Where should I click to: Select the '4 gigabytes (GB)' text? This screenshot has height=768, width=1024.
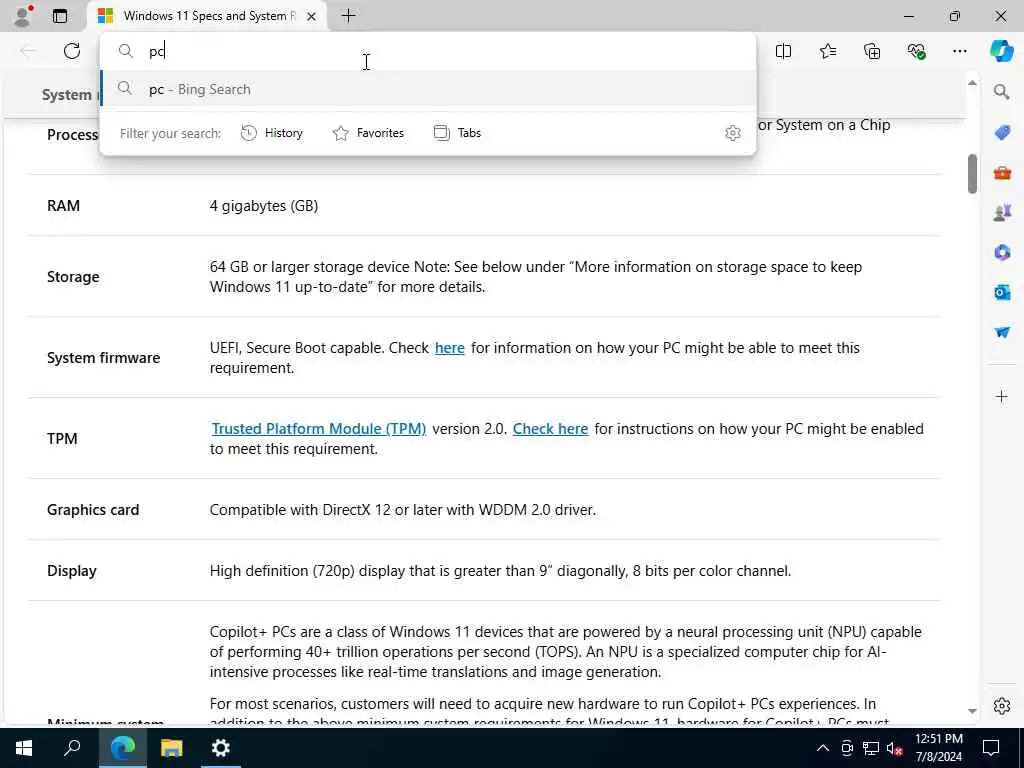pyautogui.click(x=264, y=206)
